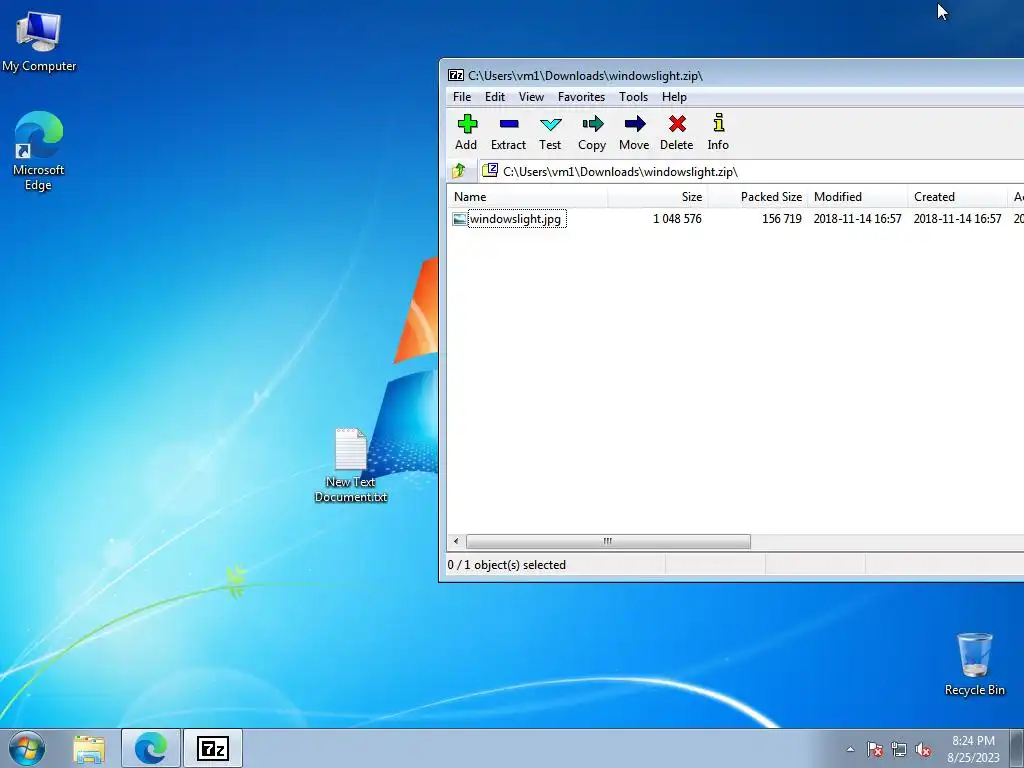Select New Text Document.txt on desktop

click(x=351, y=466)
